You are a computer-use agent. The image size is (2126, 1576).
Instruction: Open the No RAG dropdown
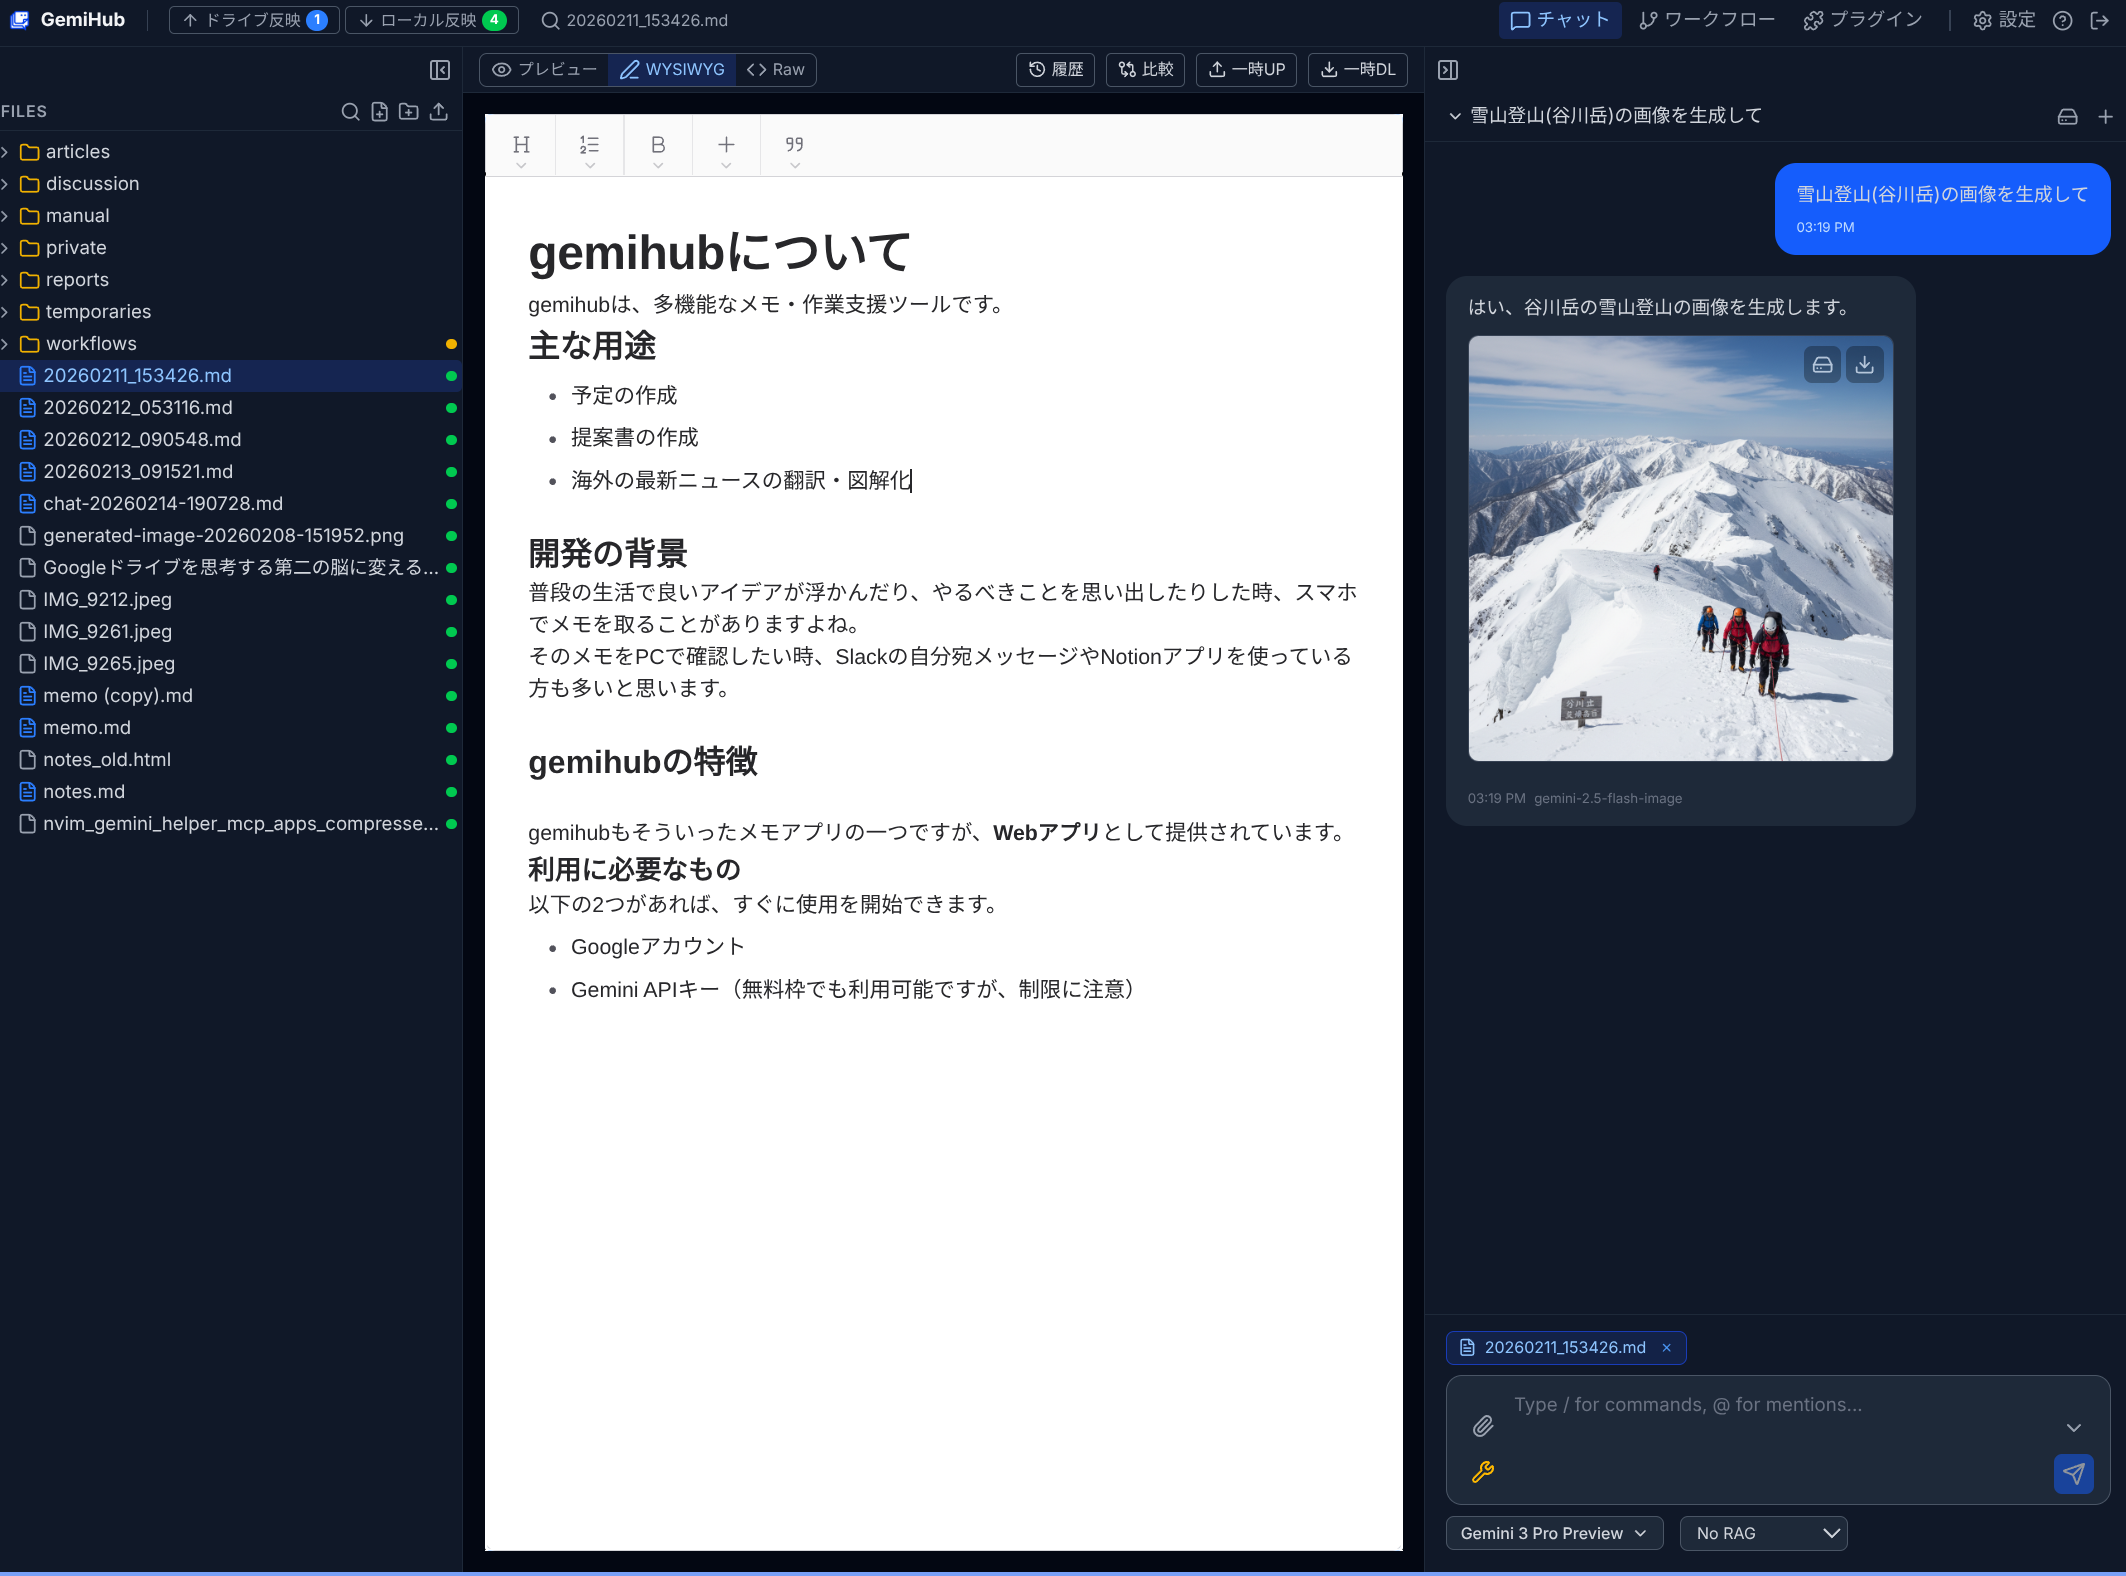(x=1764, y=1532)
